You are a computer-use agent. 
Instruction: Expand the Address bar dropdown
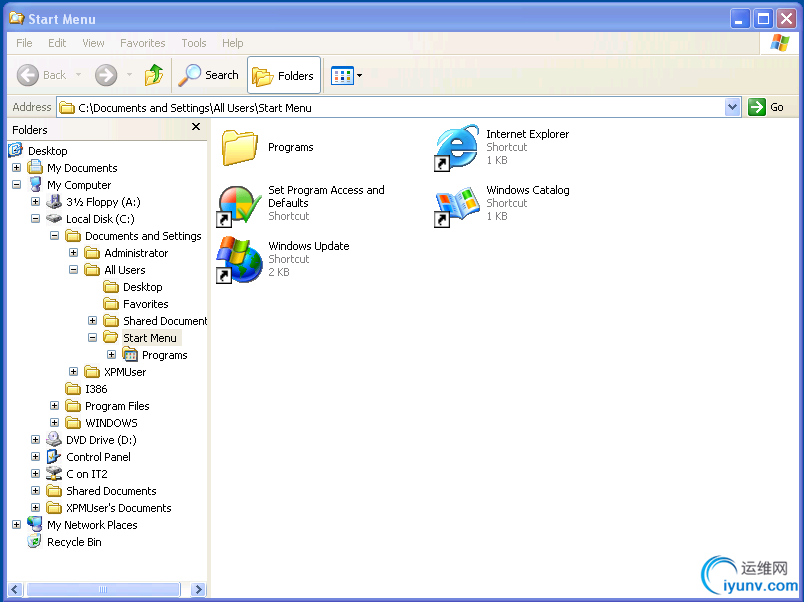coord(733,107)
